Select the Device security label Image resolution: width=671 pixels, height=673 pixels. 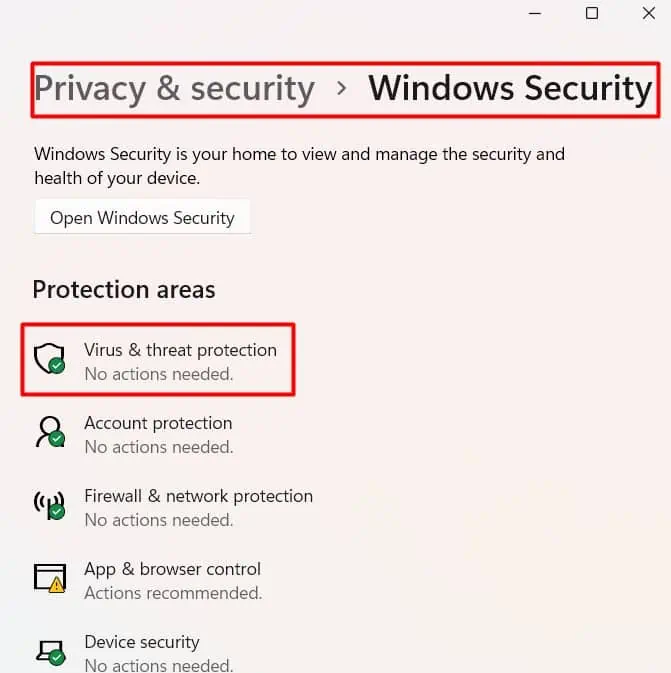(x=142, y=642)
